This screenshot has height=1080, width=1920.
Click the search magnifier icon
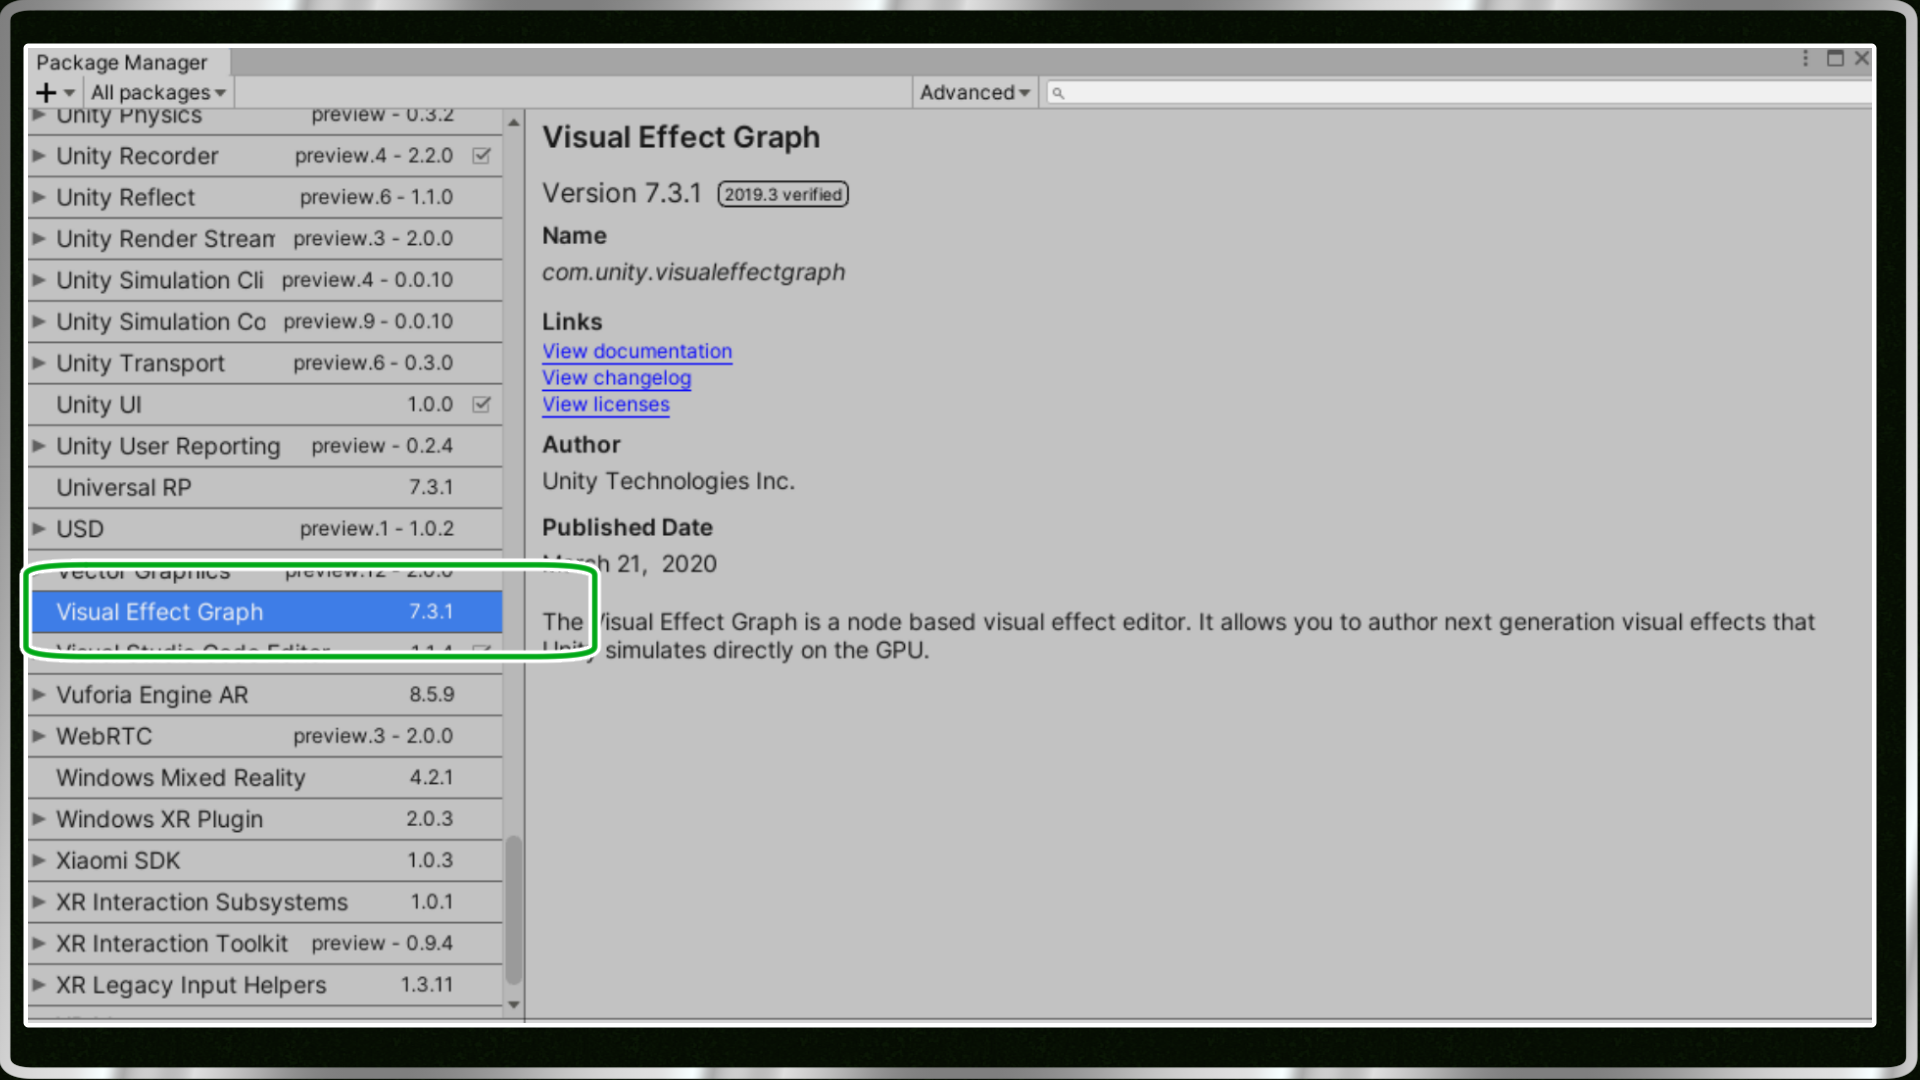click(x=1058, y=93)
